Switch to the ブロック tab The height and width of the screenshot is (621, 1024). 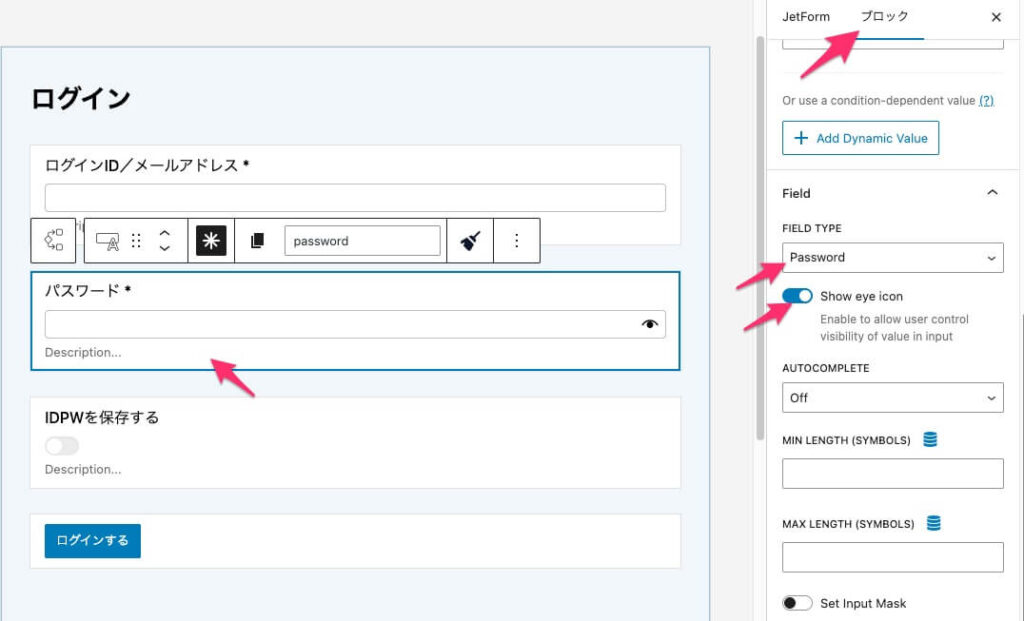click(885, 17)
